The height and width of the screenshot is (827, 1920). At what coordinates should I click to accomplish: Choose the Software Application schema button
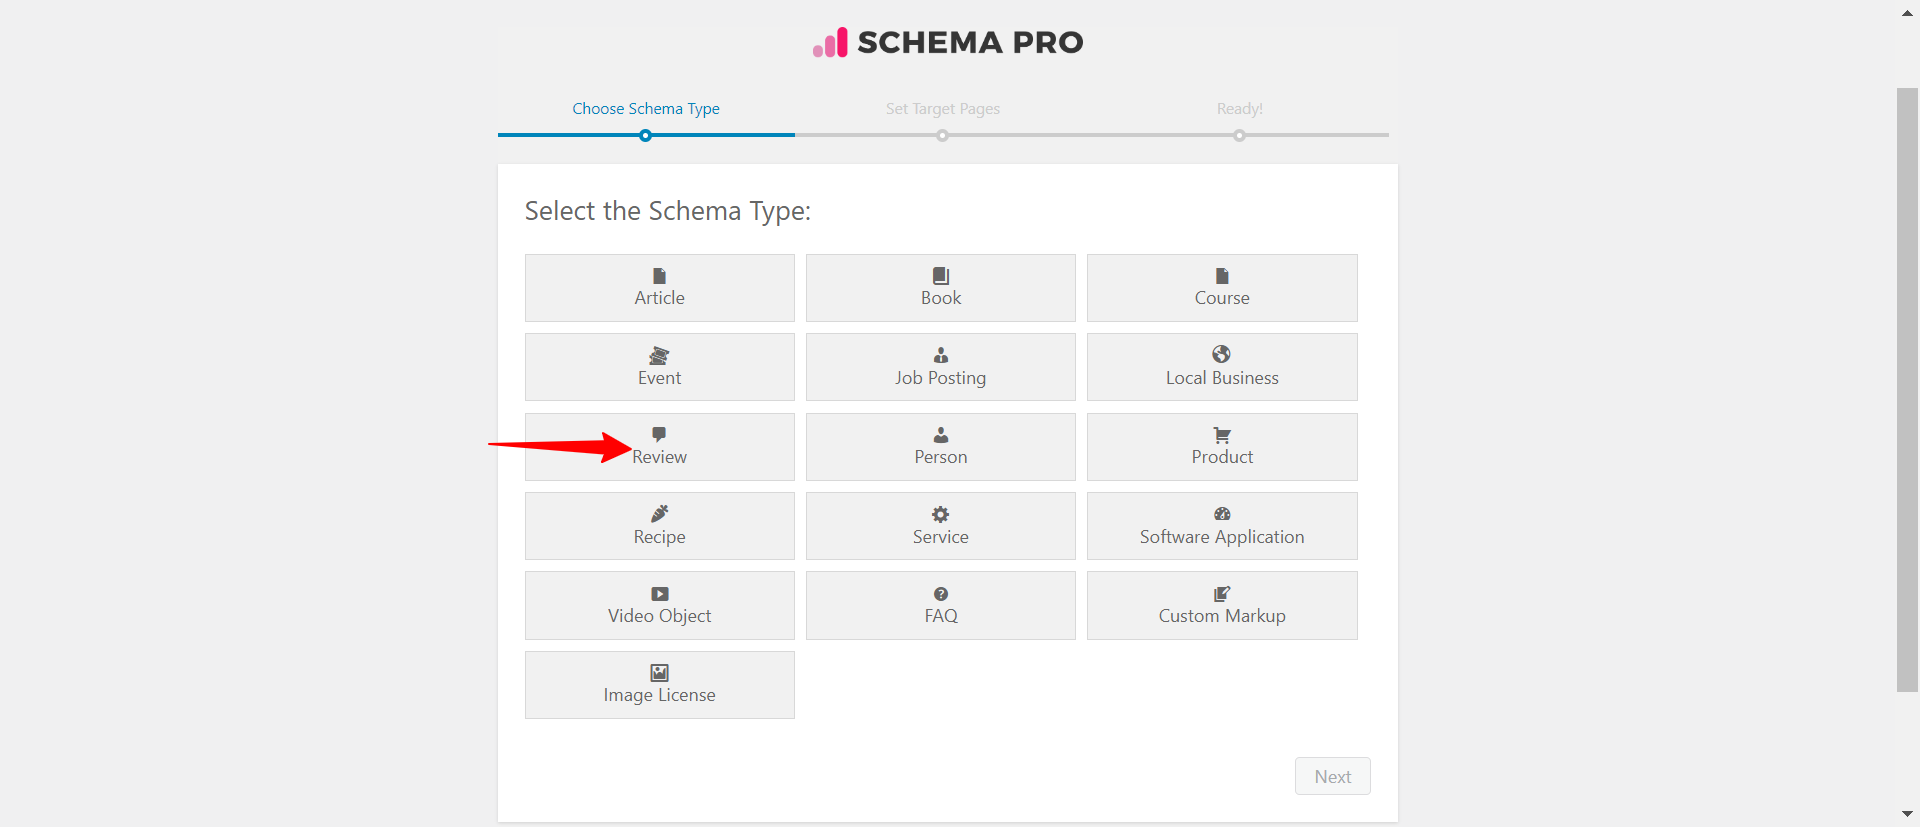pos(1221,526)
